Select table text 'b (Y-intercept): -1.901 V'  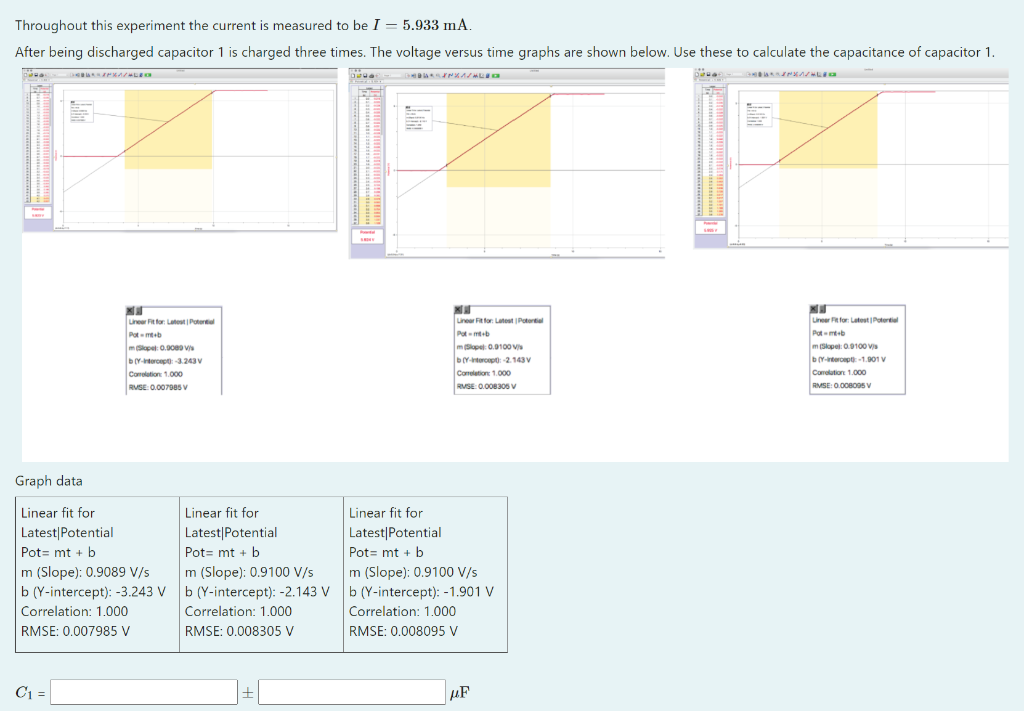[421, 592]
